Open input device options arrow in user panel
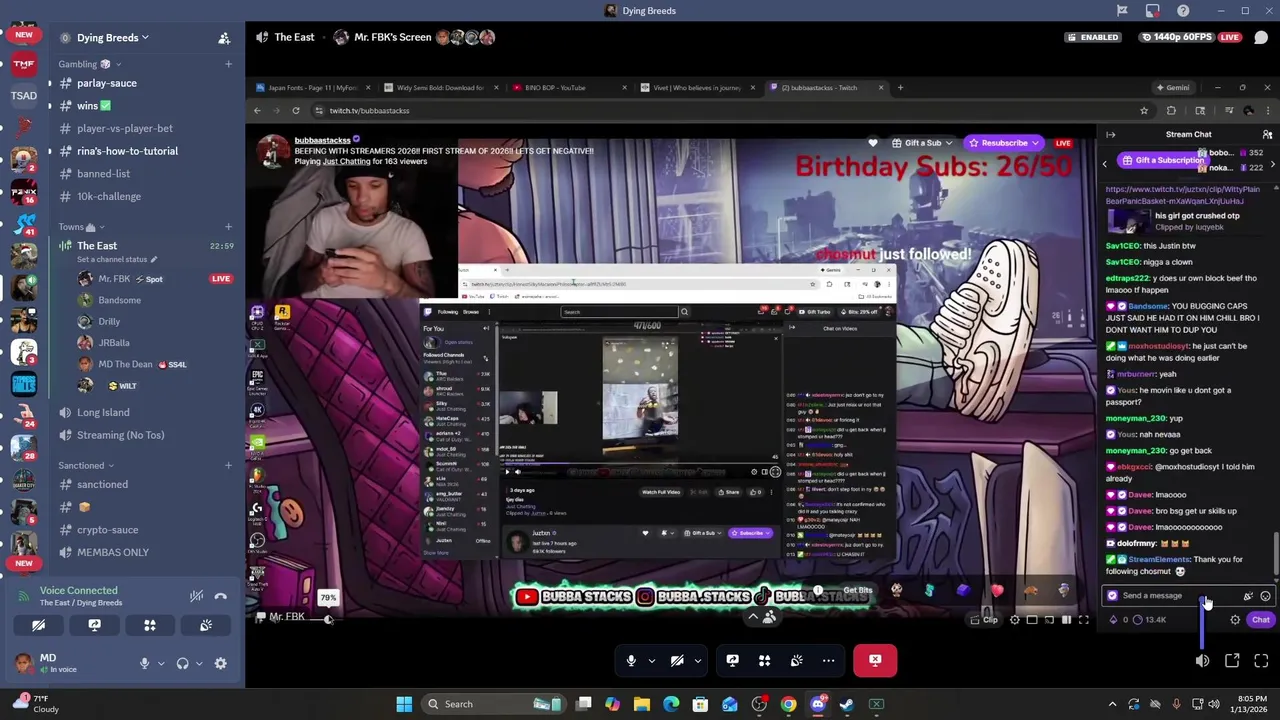This screenshot has width=1280, height=720. 160,663
